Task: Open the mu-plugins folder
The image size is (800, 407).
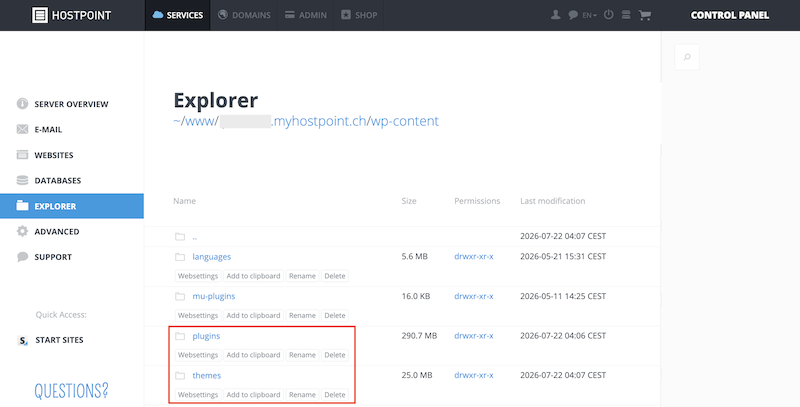Action: click(214, 296)
